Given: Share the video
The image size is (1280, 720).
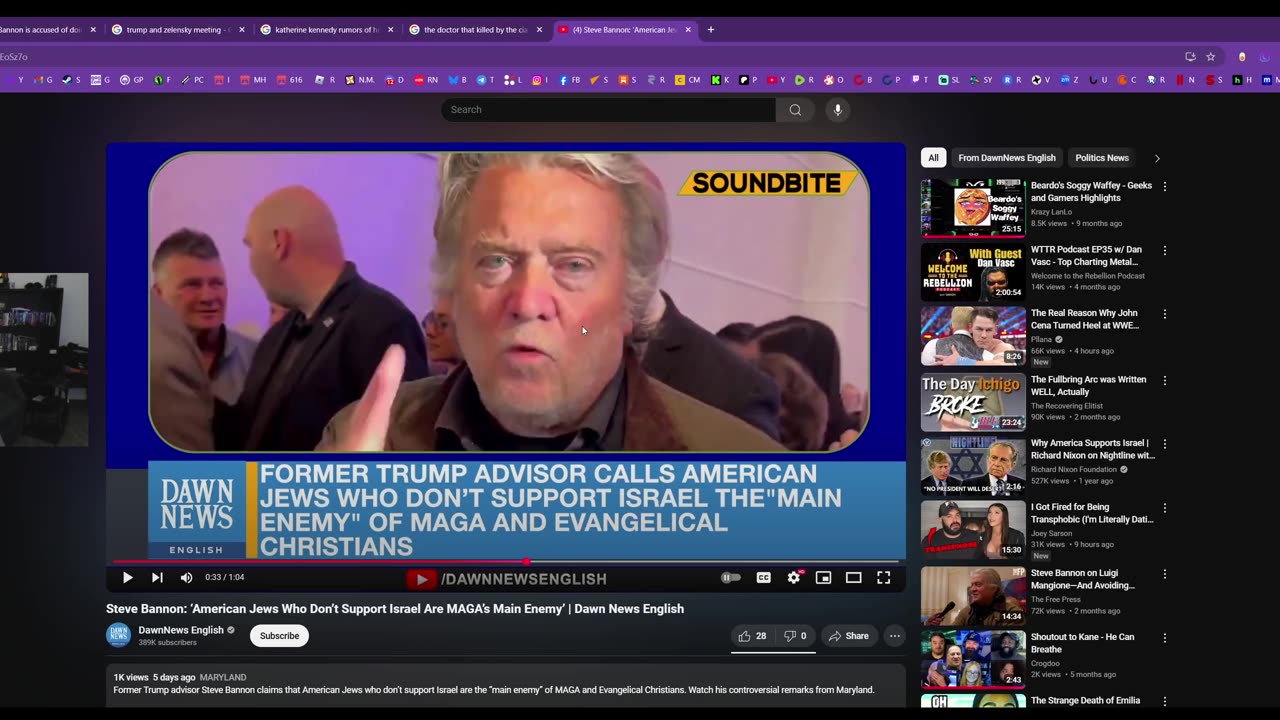Looking at the screenshot, I should [847, 636].
